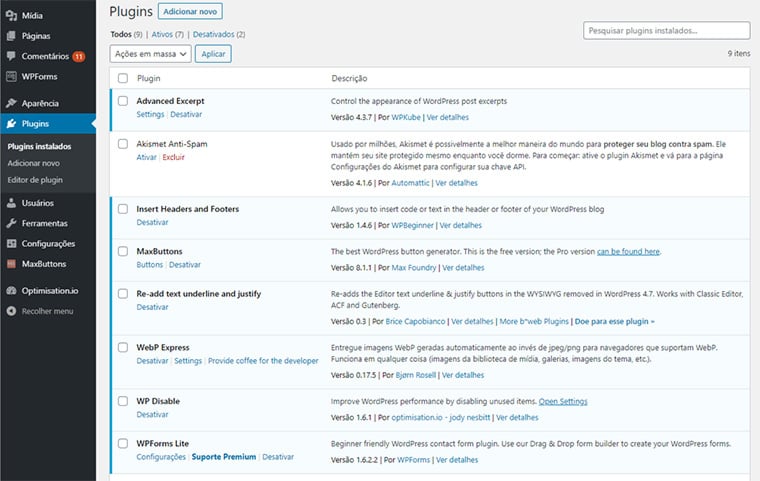The height and width of the screenshot is (481, 760).
Task: Open the WPKube author link
Action: pyautogui.click(x=406, y=117)
